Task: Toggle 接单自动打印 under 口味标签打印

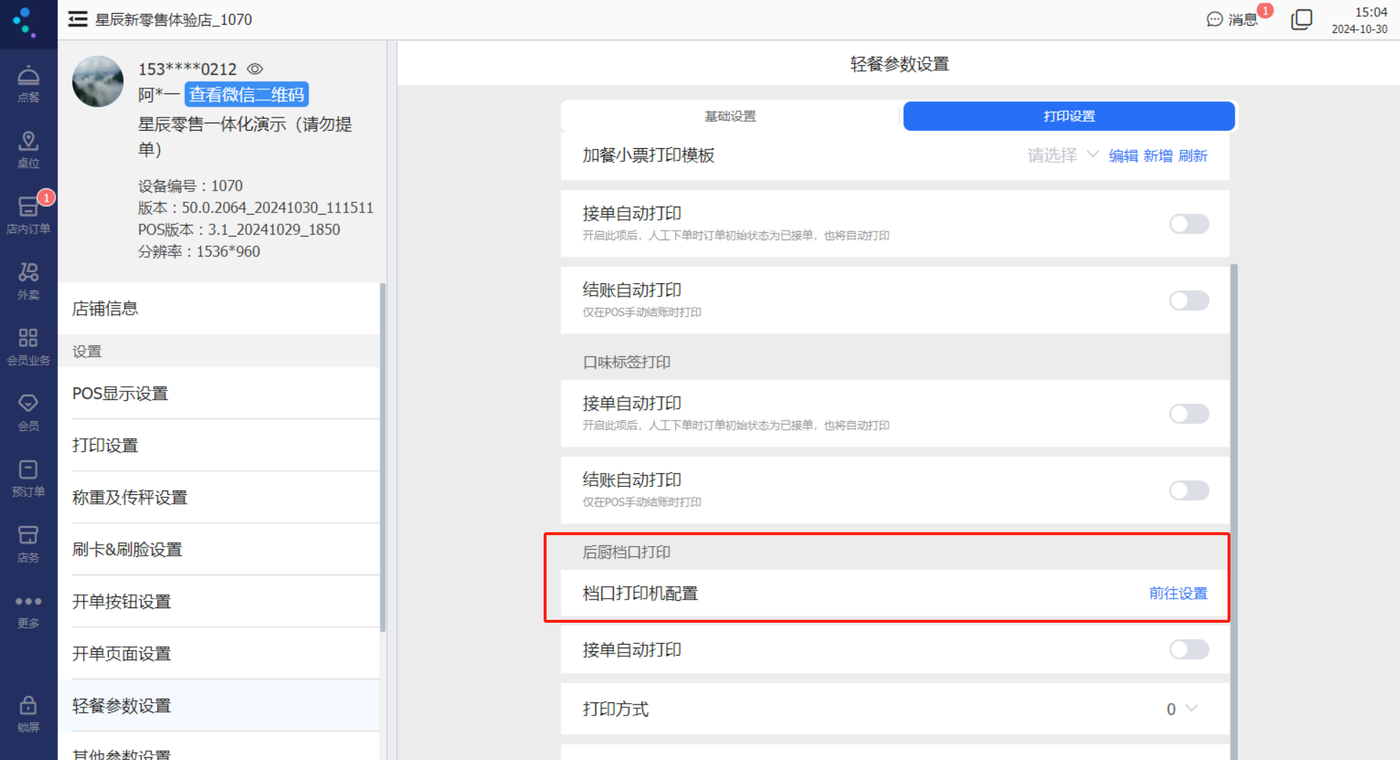Action: coord(1189,413)
